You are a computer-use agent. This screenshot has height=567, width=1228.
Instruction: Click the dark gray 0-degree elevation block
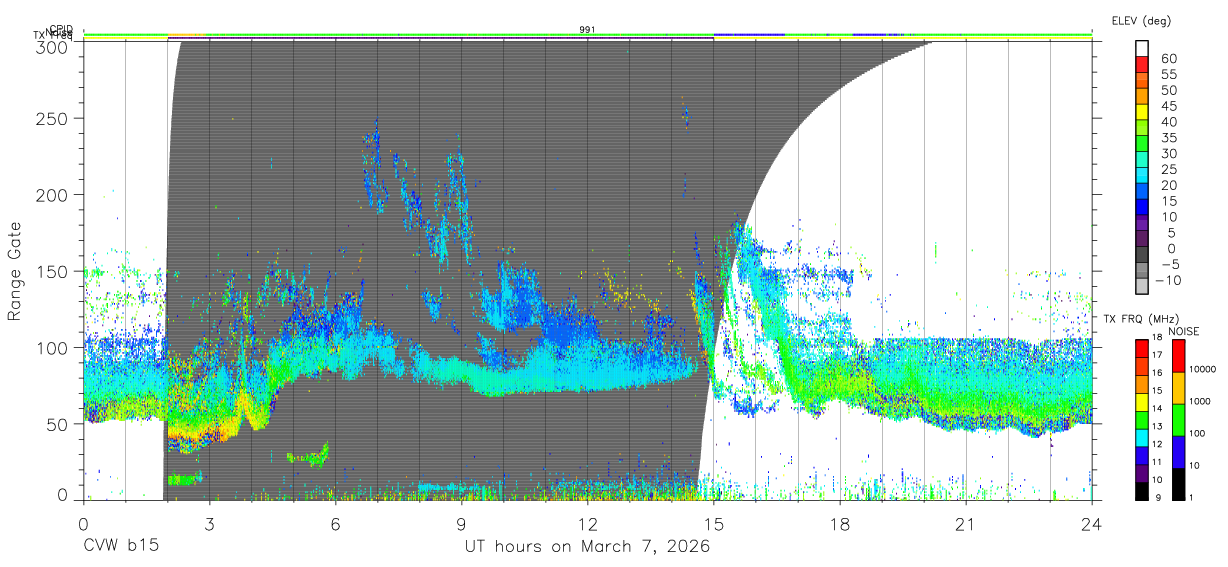coord(1143,256)
